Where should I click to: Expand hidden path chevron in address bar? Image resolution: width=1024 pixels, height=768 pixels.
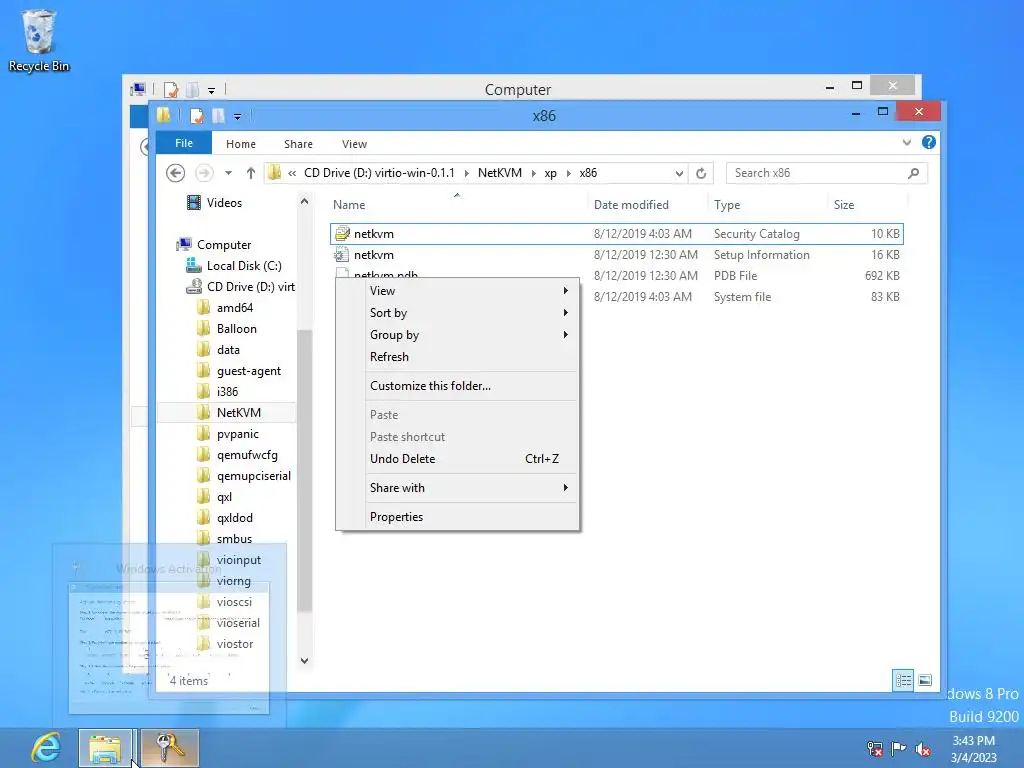pyautogui.click(x=292, y=173)
